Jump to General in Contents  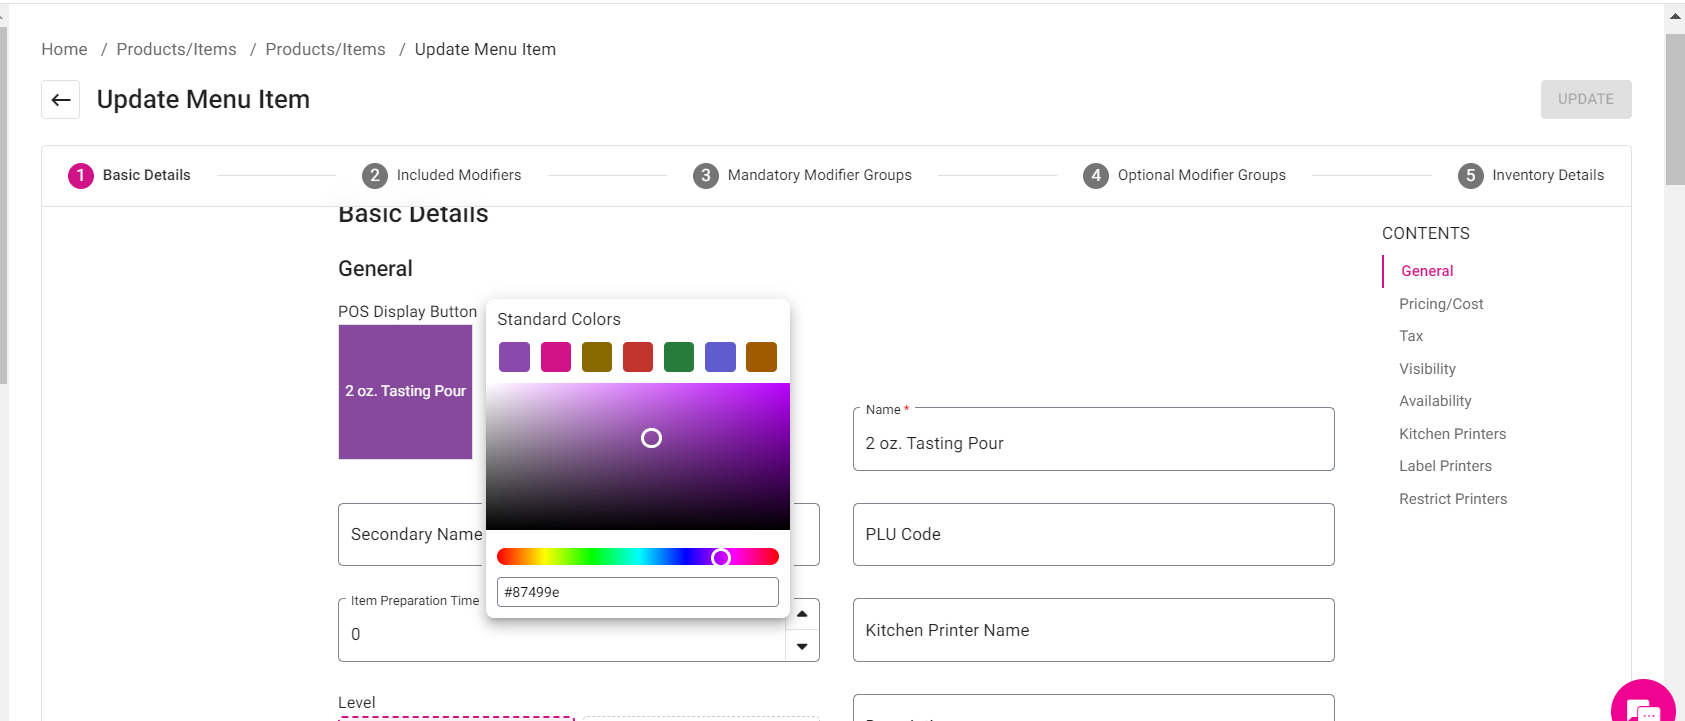tap(1427, 271)
